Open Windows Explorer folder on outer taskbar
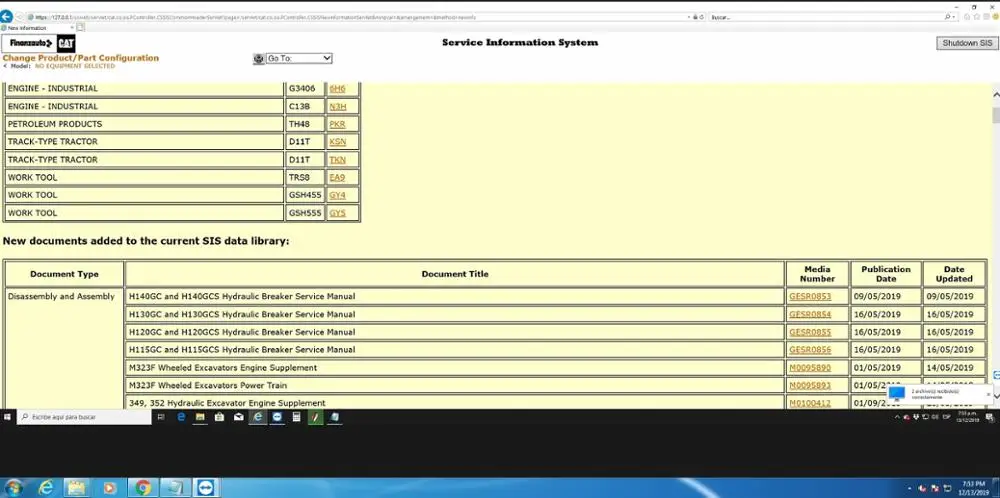 click(77, 488)
